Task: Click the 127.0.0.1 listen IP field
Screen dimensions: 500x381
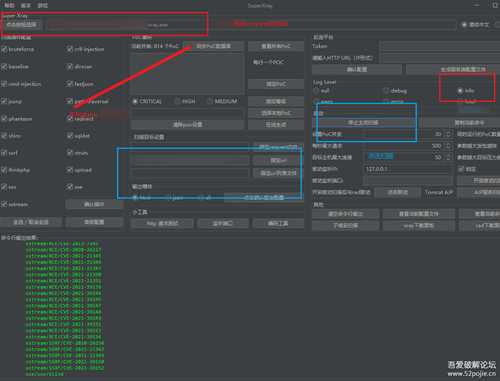Action: pos(408,169)
